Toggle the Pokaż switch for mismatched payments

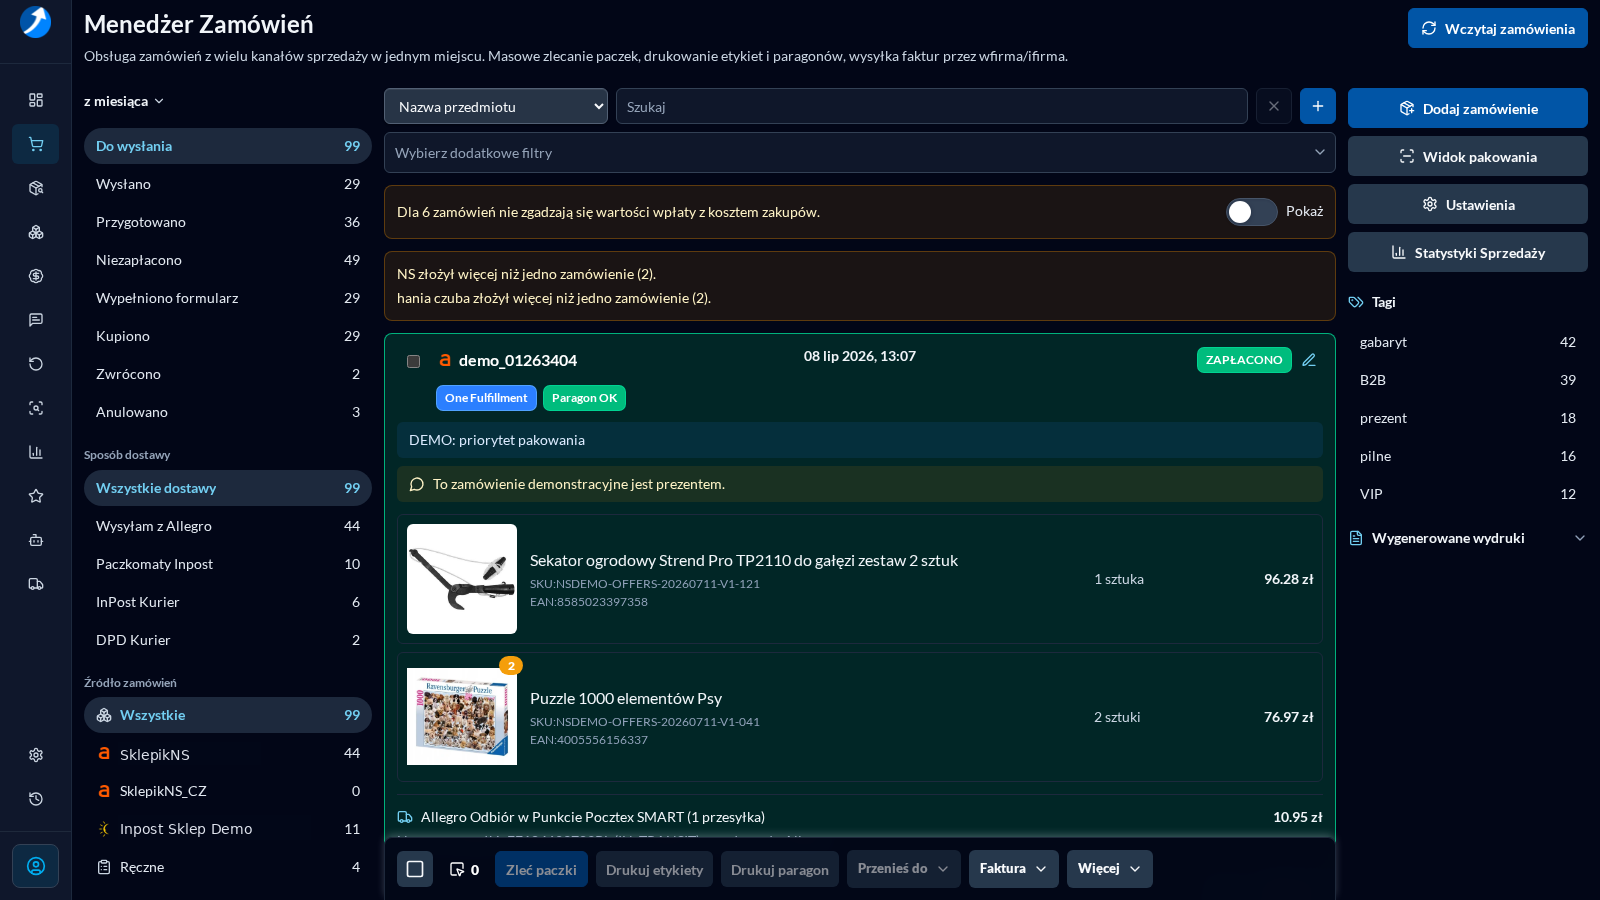(1252, 212)
